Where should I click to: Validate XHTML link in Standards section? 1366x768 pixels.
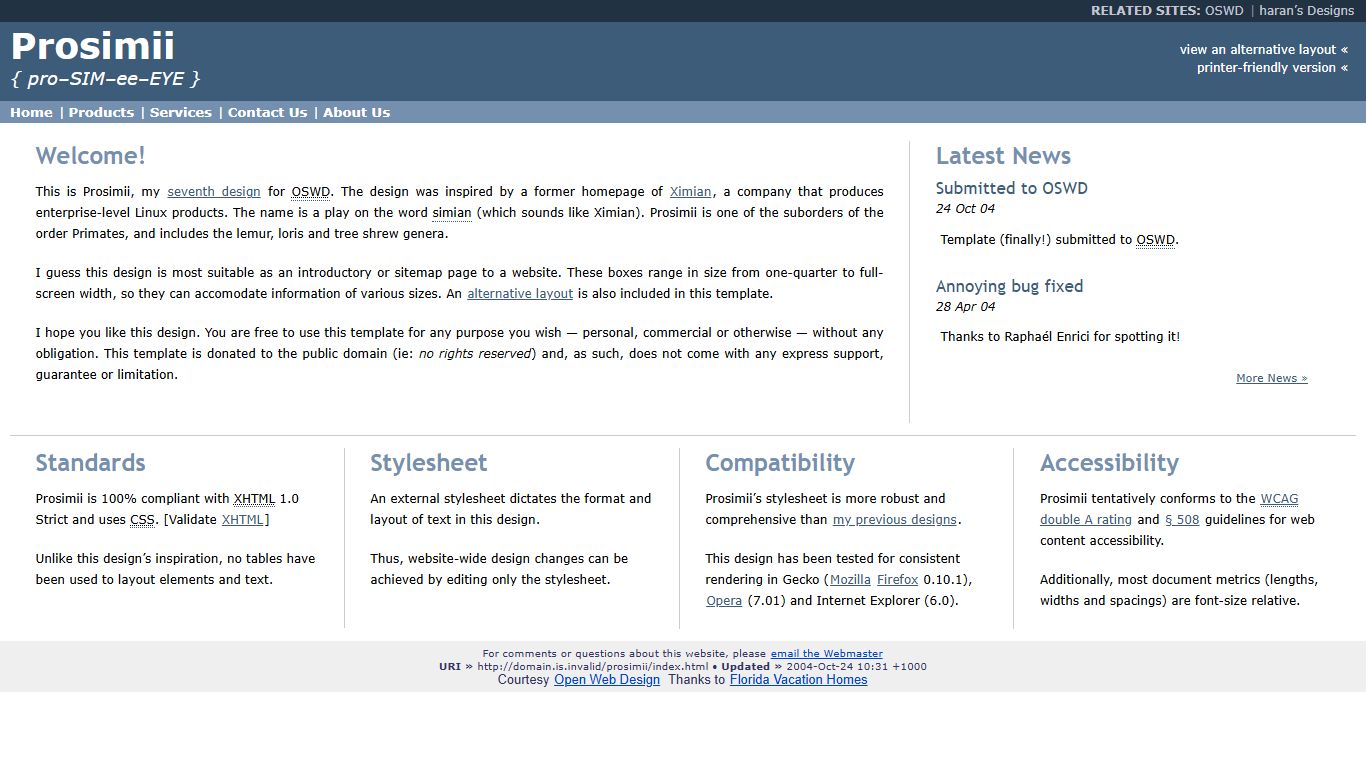tap(242, 519)
